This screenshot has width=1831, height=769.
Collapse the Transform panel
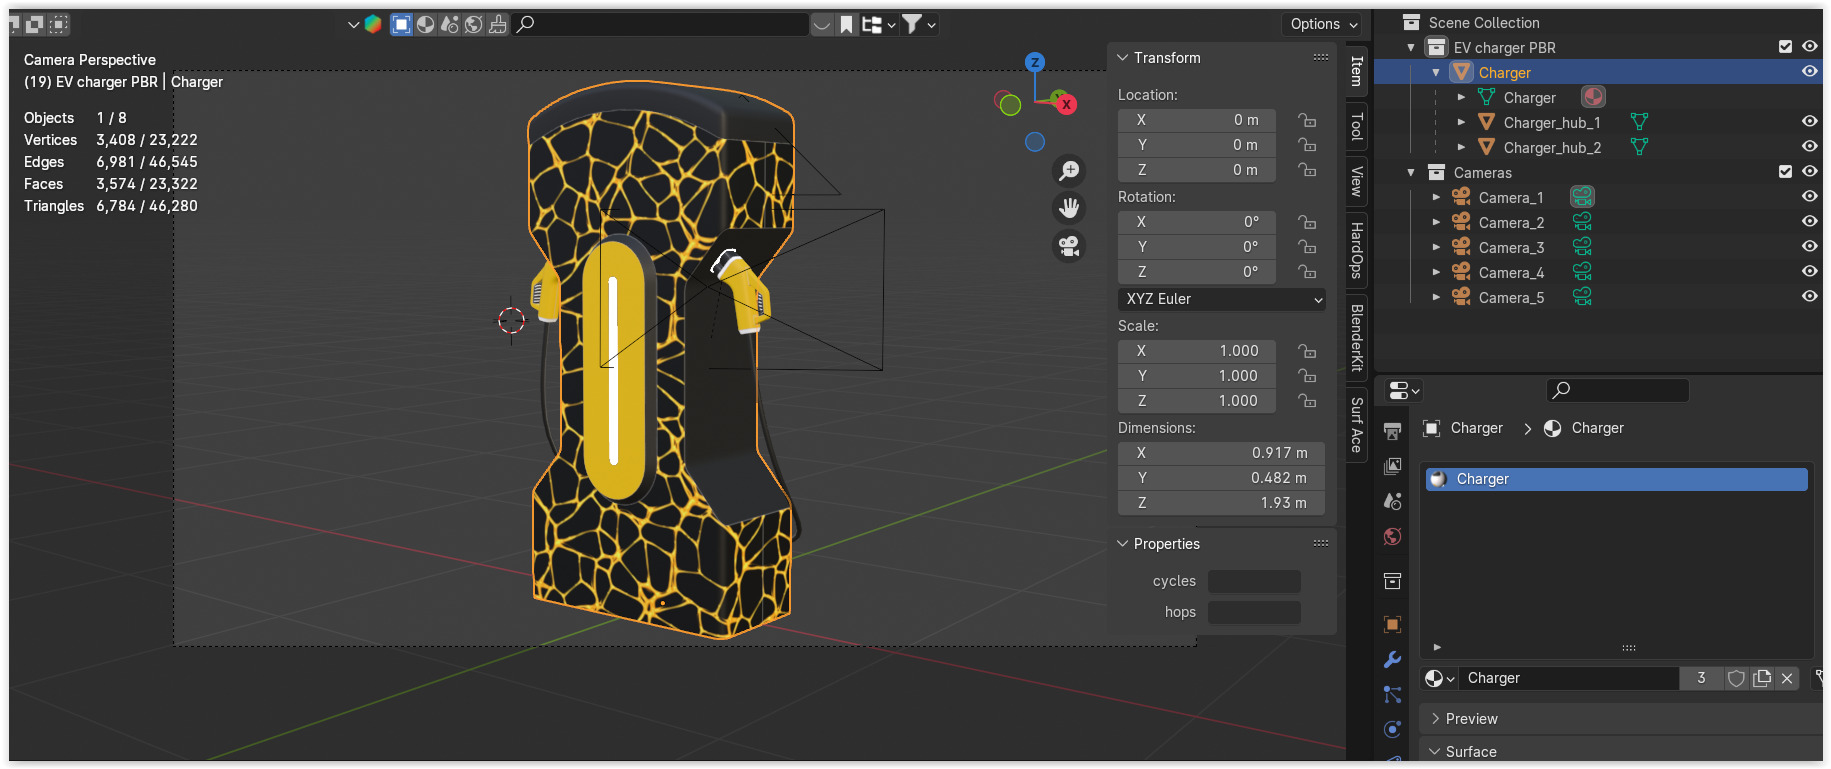(1123, 58)
